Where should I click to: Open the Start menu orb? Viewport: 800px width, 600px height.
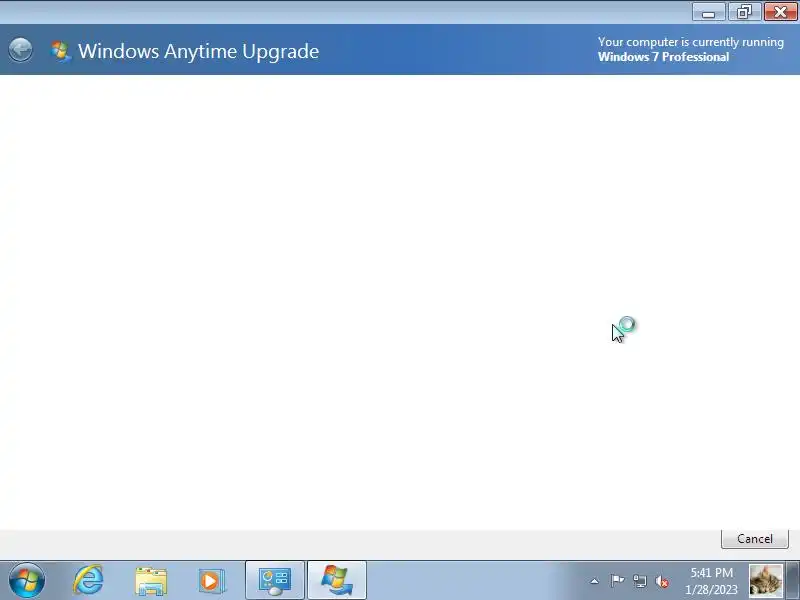point(27,580)
